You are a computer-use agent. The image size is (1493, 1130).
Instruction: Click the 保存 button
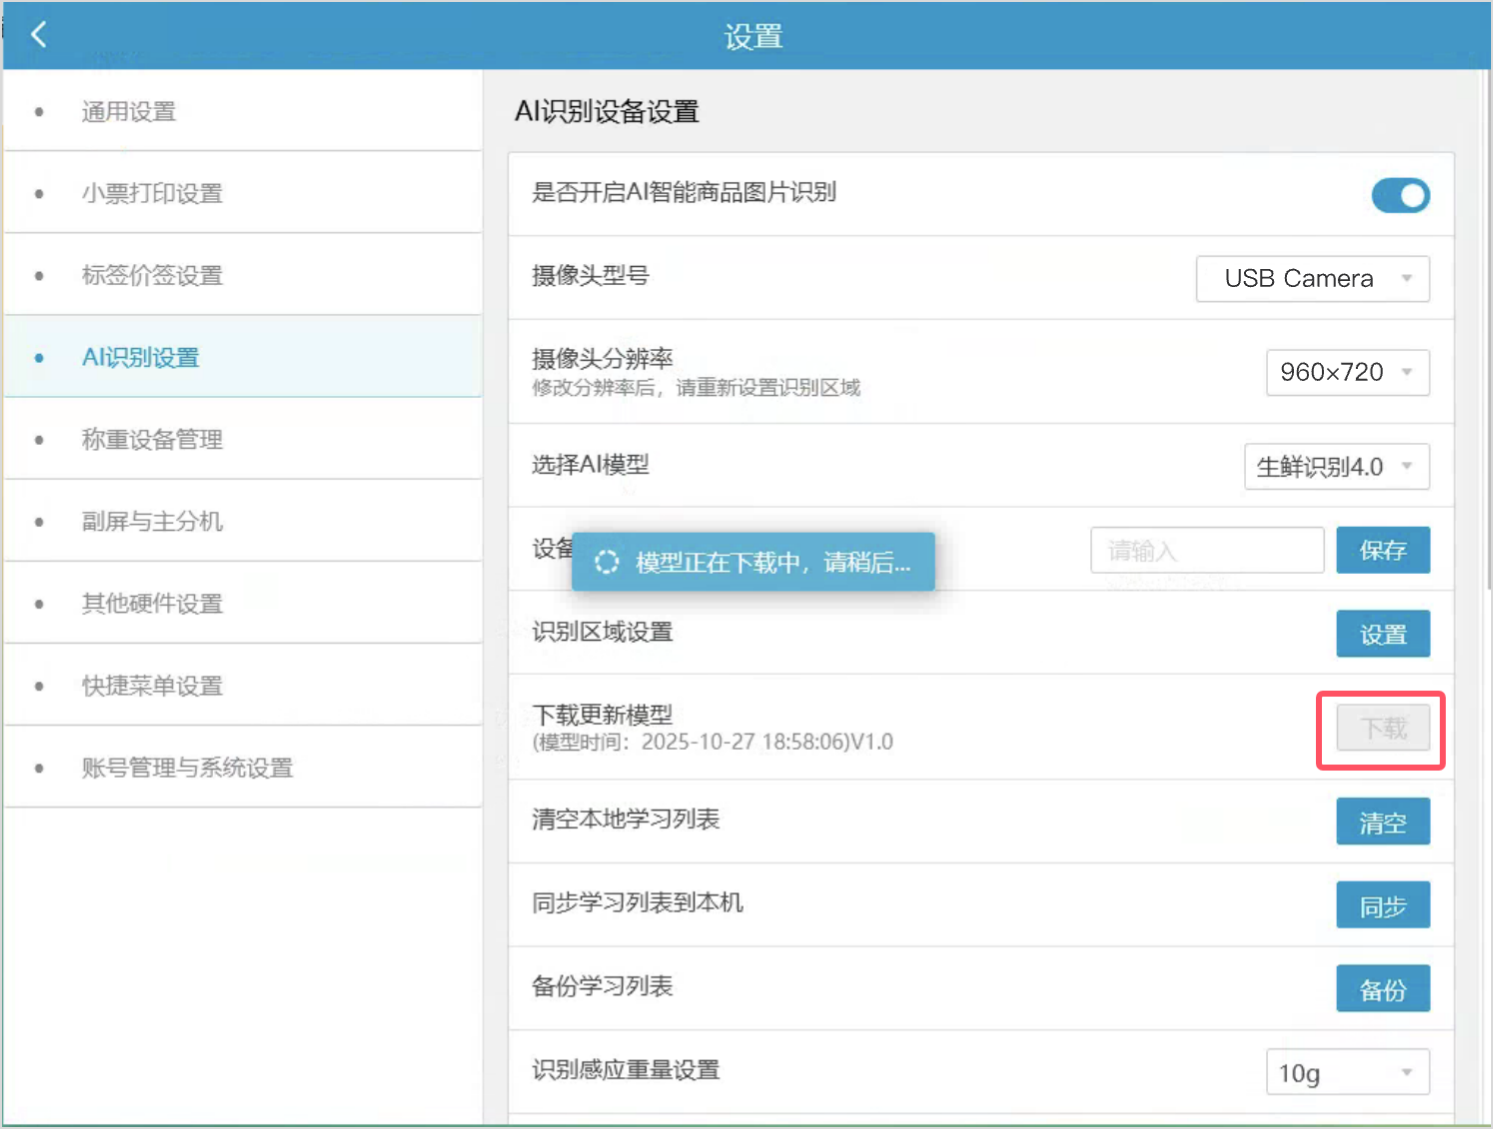point(1383,550)
